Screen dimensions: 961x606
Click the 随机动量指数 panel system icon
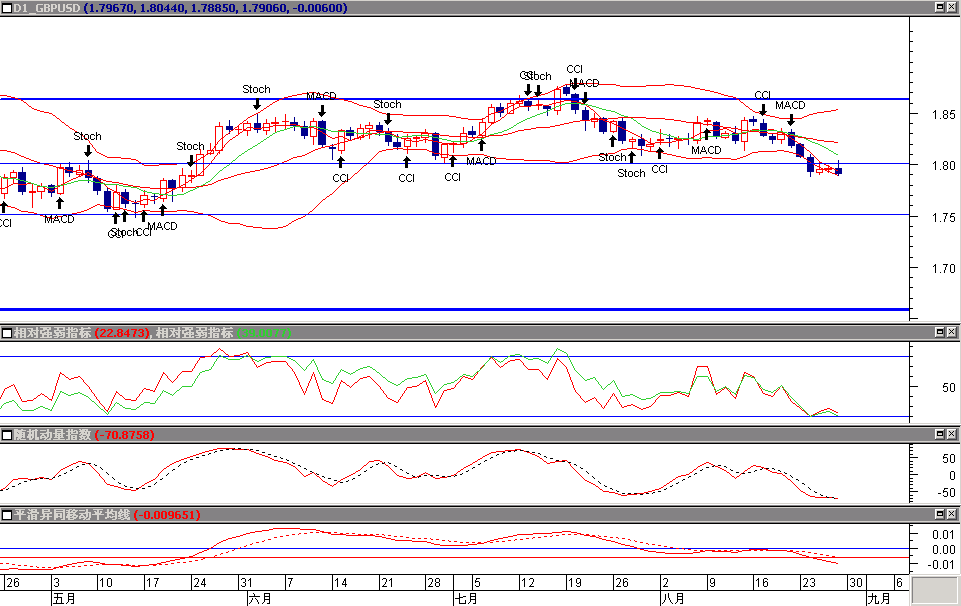click(x=6, y=435)
